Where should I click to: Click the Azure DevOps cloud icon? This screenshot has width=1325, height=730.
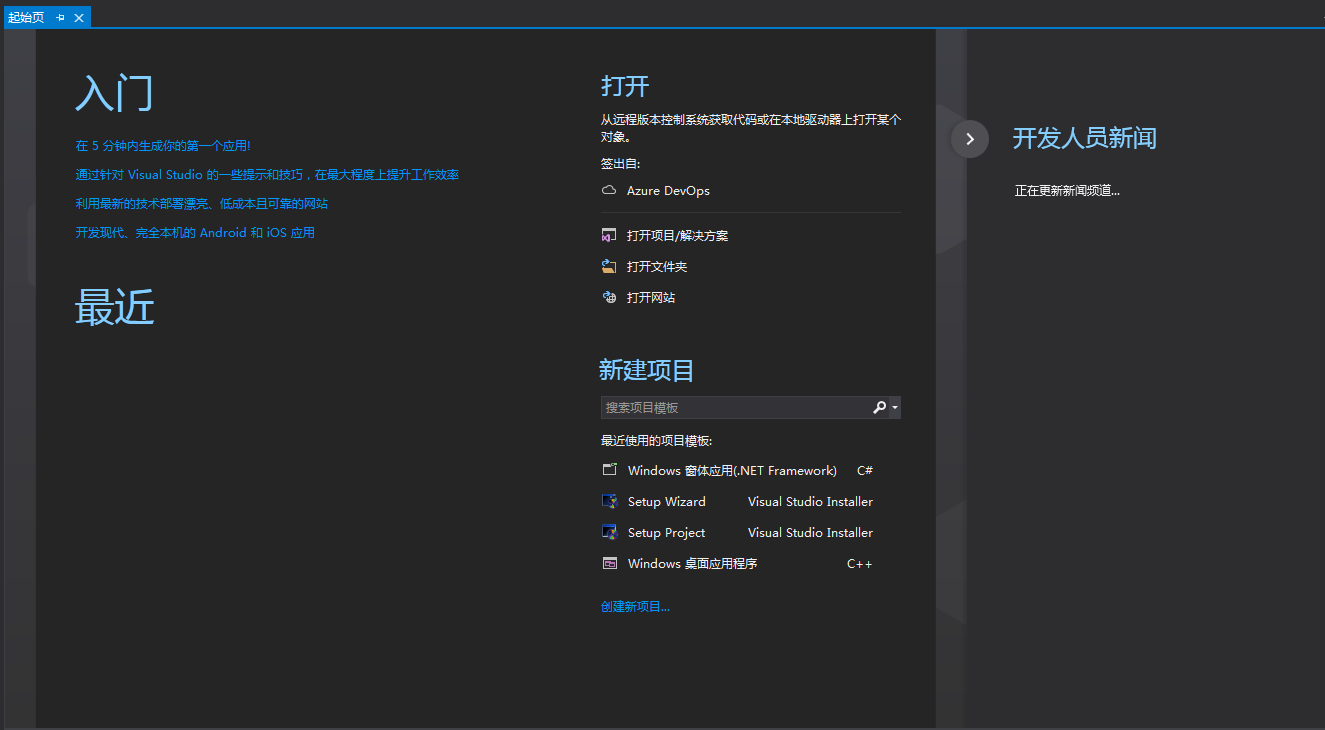(609, 190)
